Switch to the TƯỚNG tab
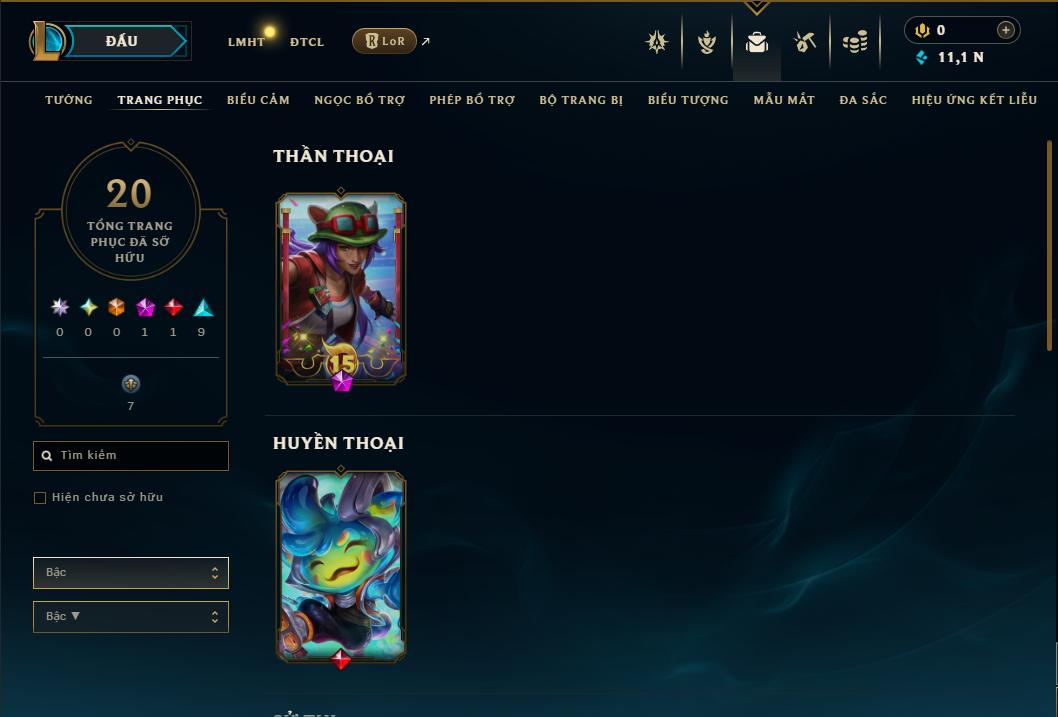This screenshot has width=1058, height=717. pyautogui.click(x=69, y=100)
